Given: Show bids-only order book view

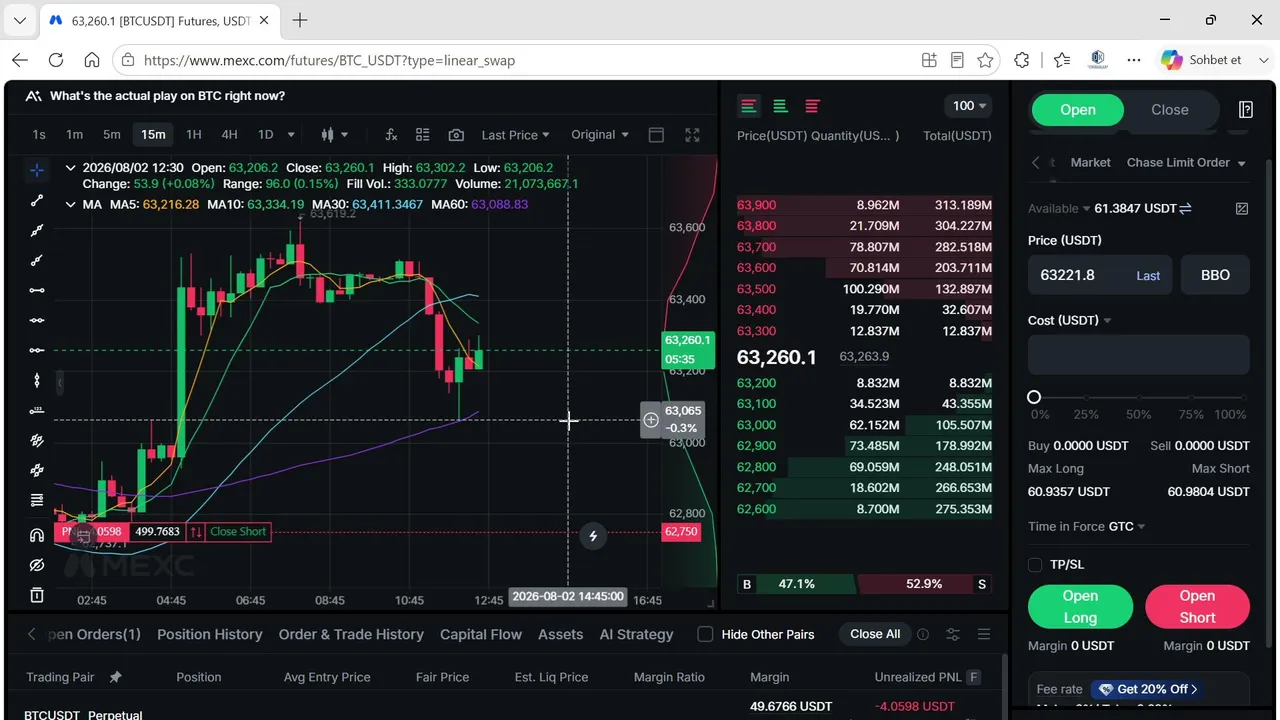Looking at the screenshot, I should pos(780,106).
